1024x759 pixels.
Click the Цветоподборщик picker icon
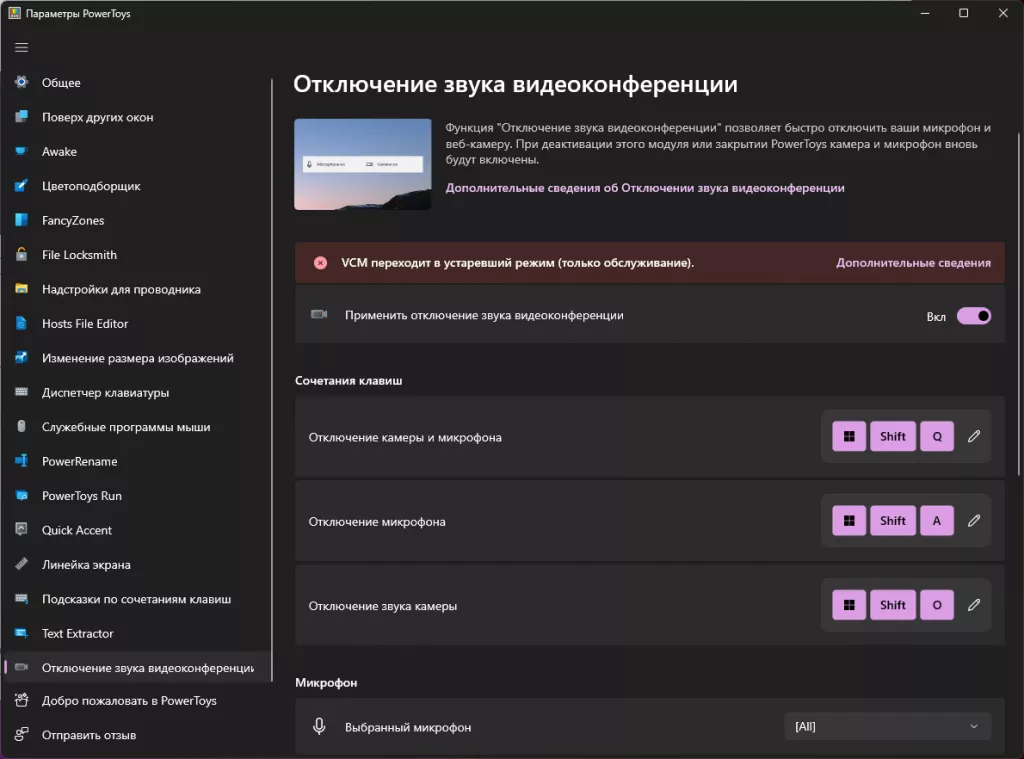22,186
